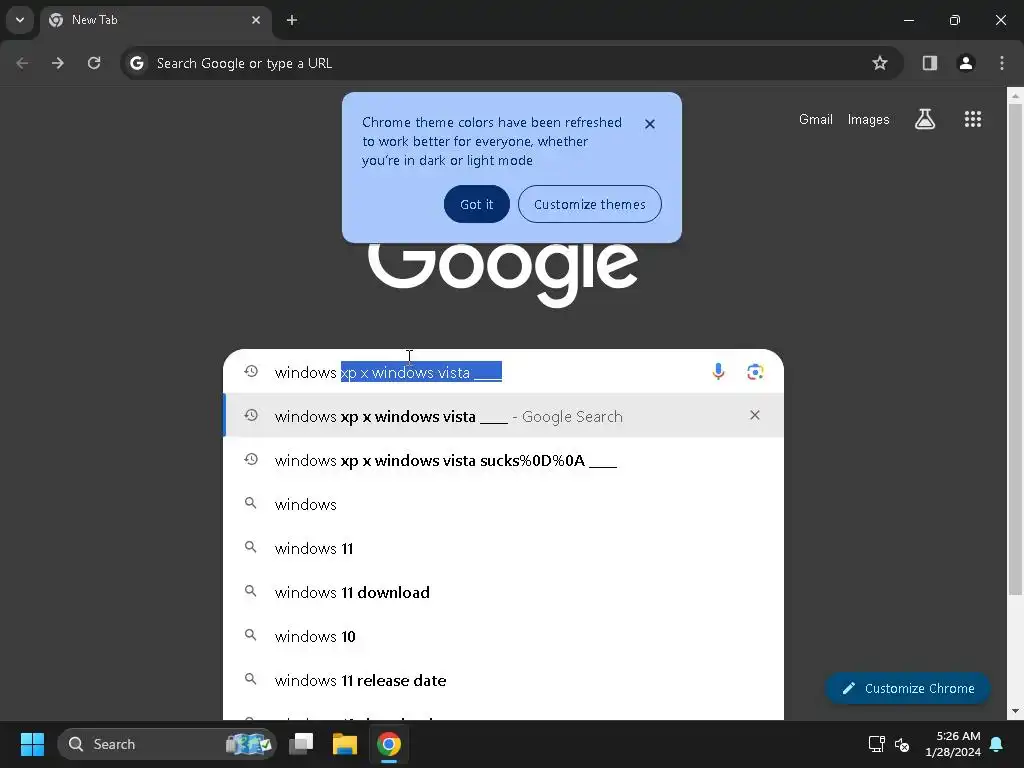Screen dimensions: 1024x768
Task: Open network status tray icon
Action: coord(876,744)
